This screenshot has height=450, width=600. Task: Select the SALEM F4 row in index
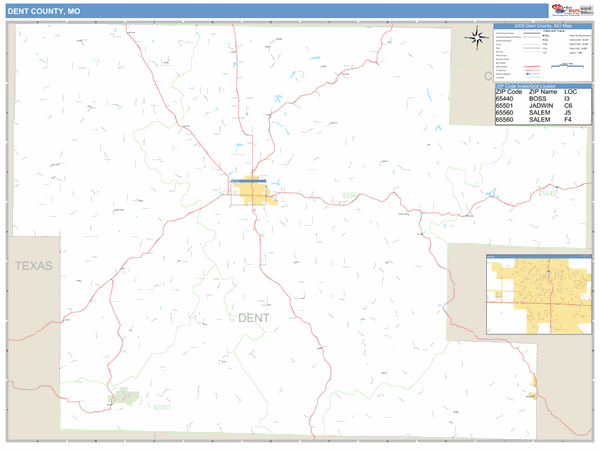click(x=543, y=120)
